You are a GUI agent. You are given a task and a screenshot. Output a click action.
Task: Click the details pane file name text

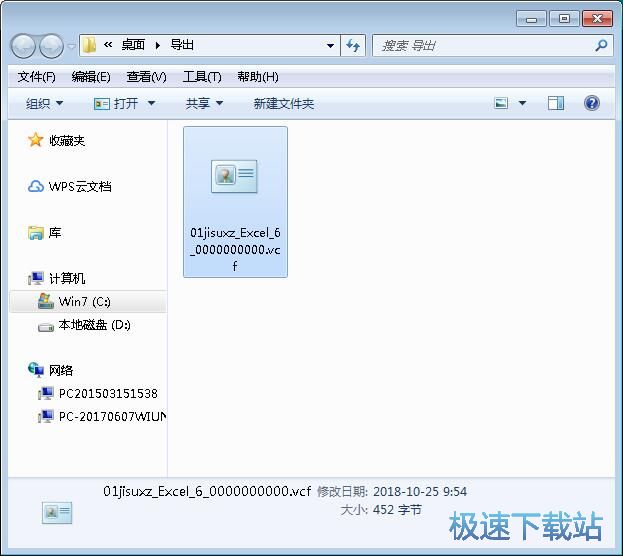207,492
